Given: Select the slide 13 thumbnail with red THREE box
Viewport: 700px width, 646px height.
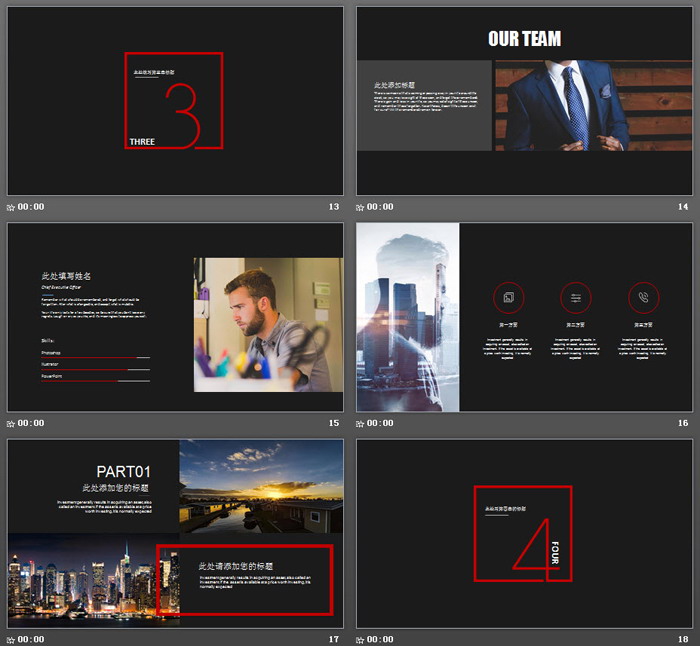Looking at the screenshot, I should [x=175, y=101].
